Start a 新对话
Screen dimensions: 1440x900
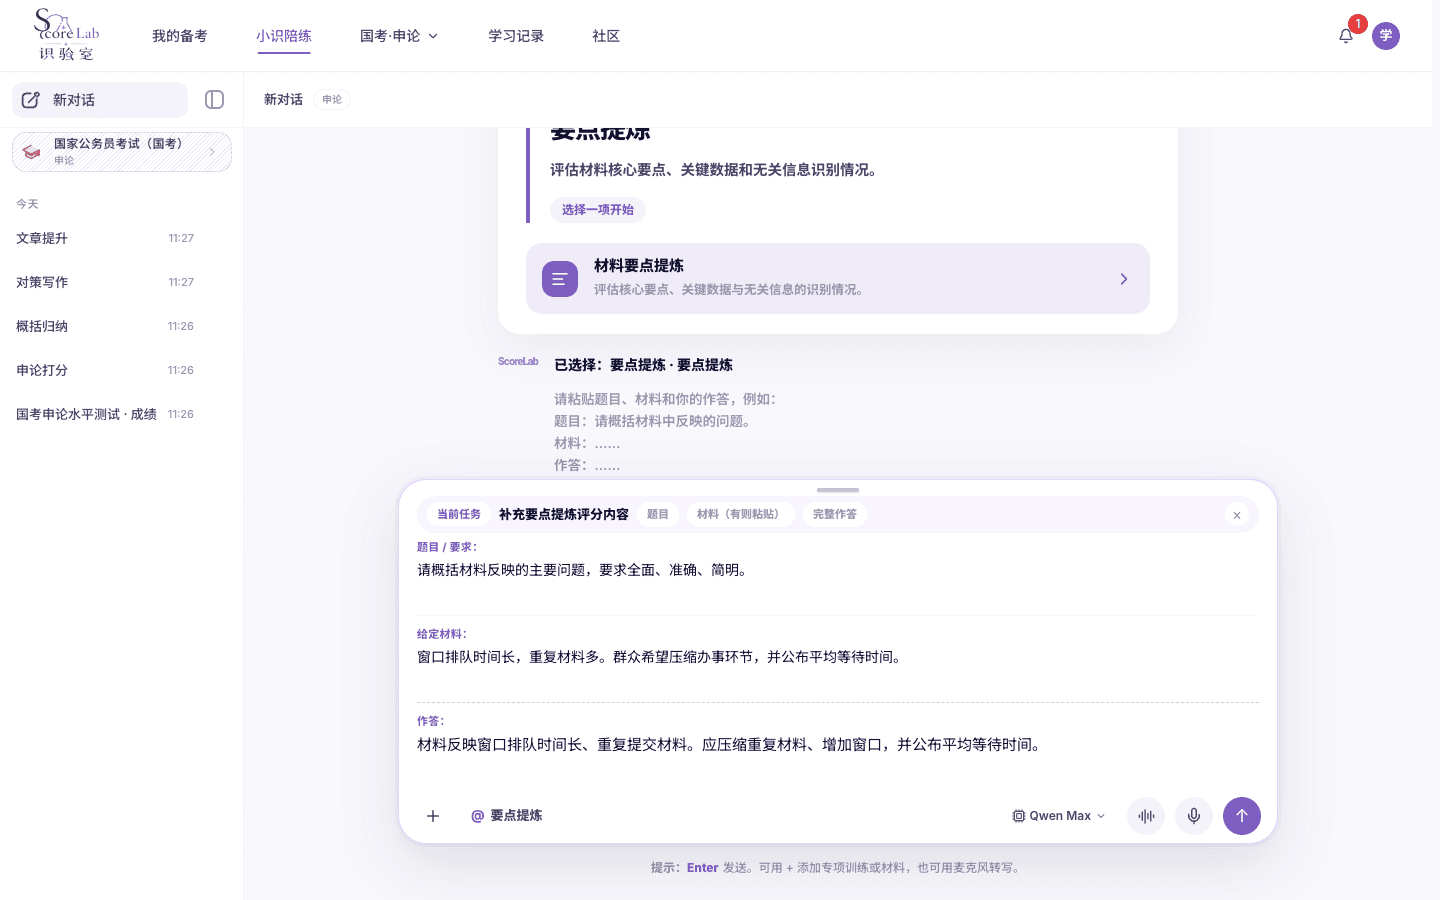pos(100,100)
